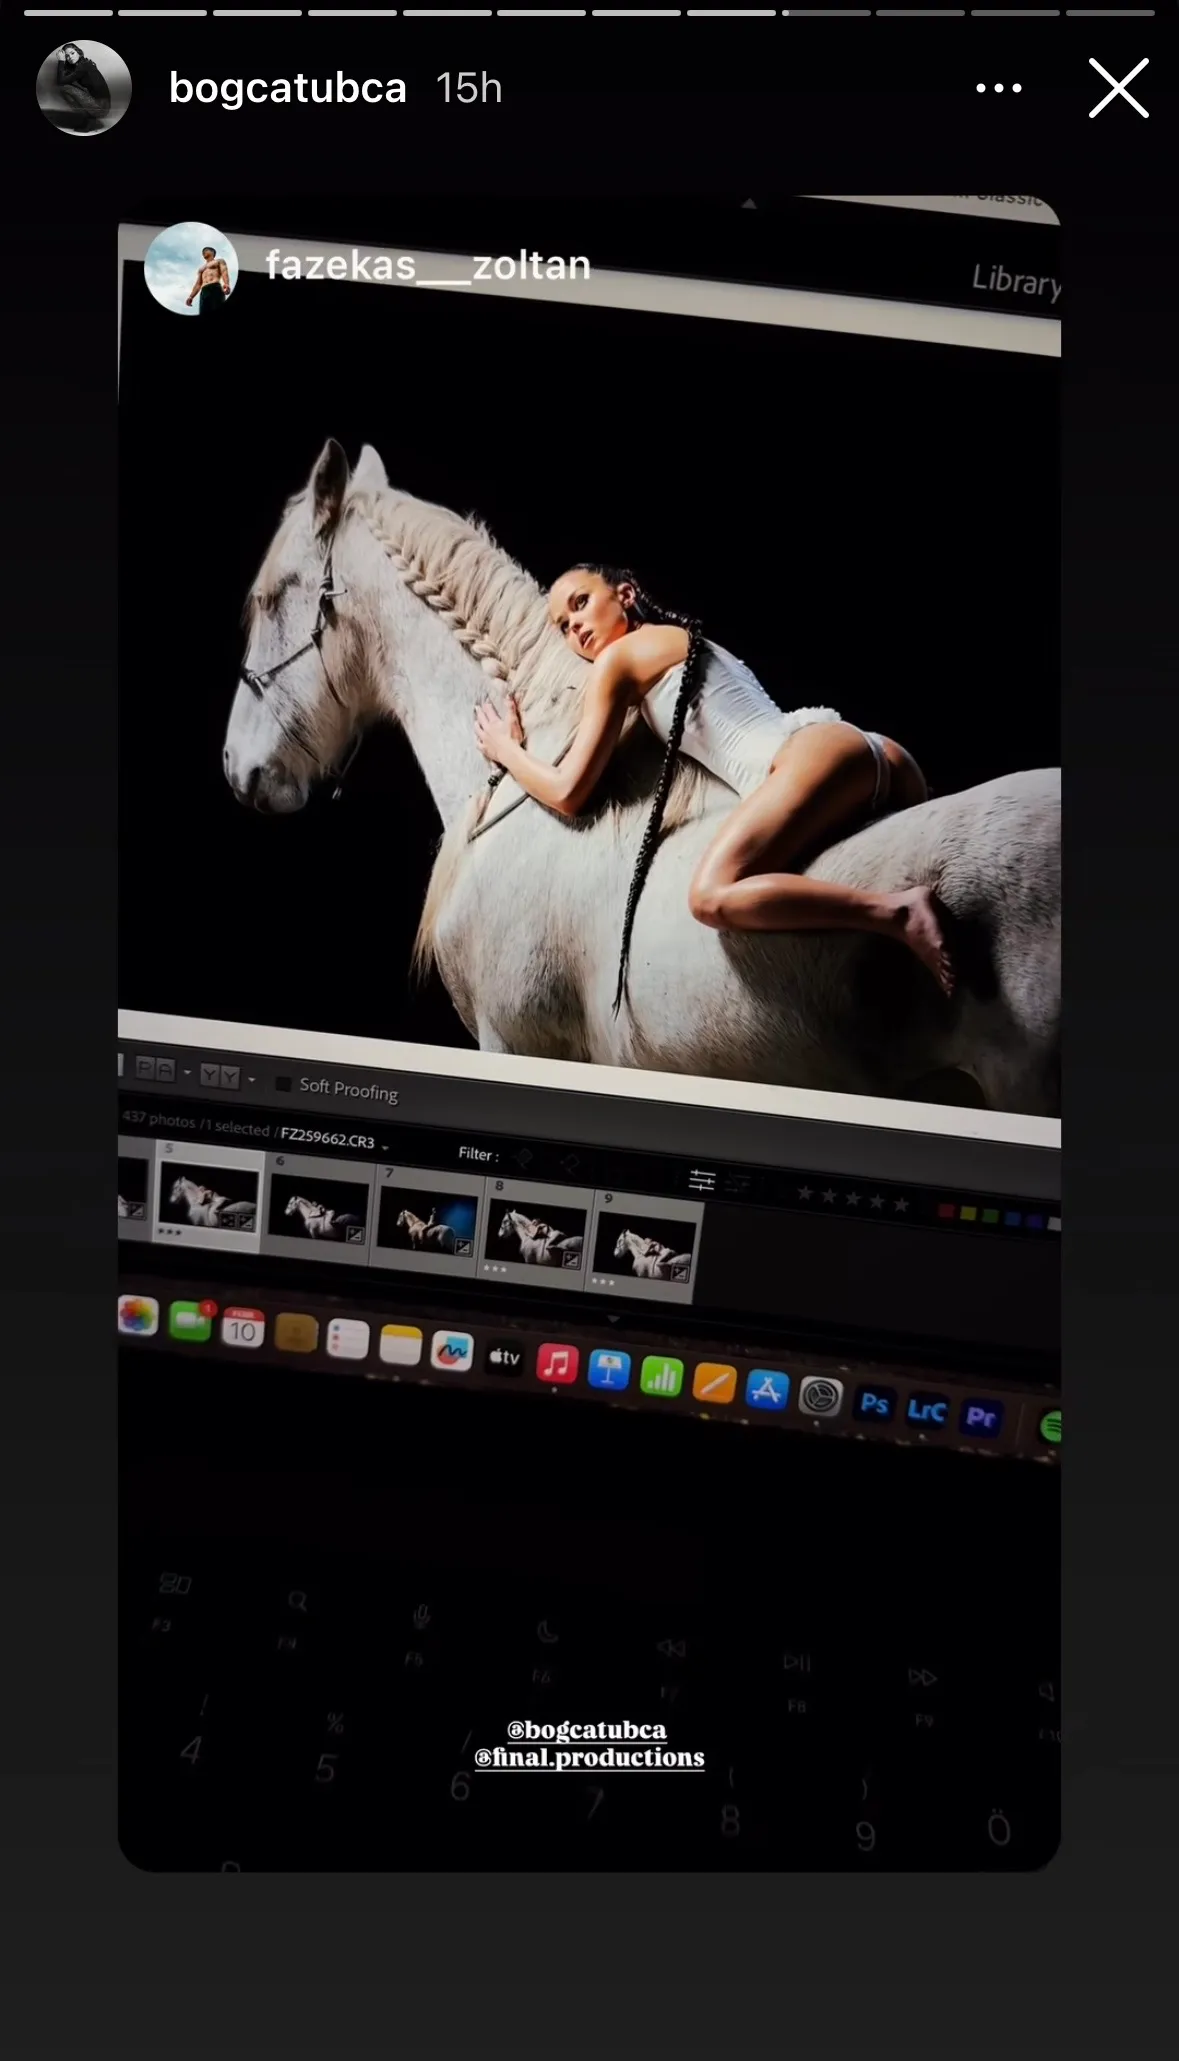This screenshot has height=2061, width=1179.
Task: Open the Premiere Pro dock icon
Action: click(x=980, y=1417)
